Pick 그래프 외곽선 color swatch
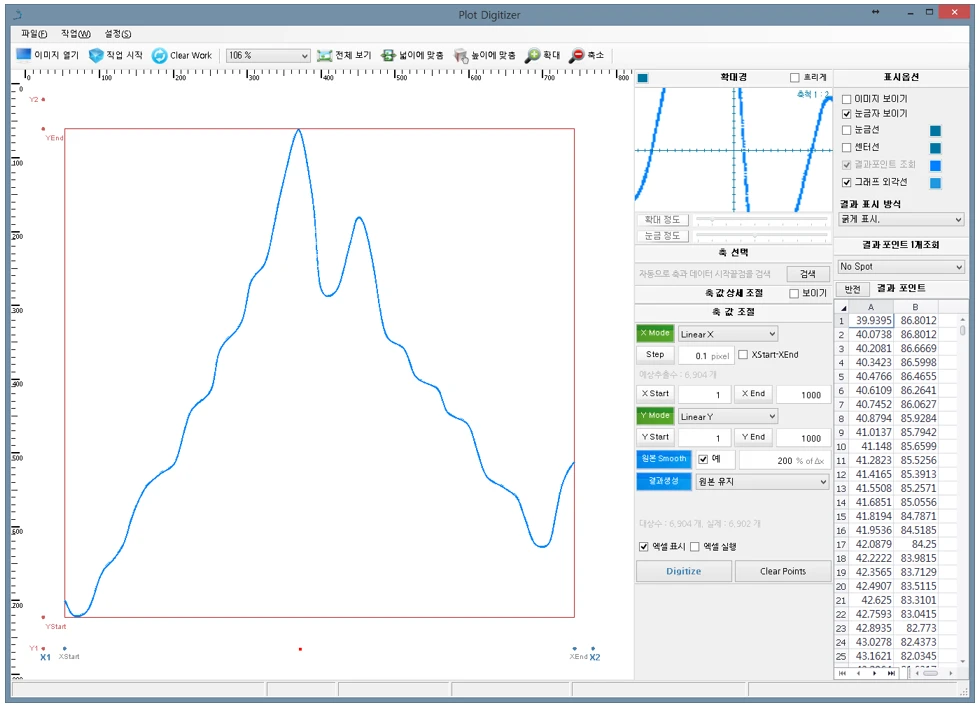Image resolution: width=979 pixels, height=708 pixels. (x=935, y=184)
